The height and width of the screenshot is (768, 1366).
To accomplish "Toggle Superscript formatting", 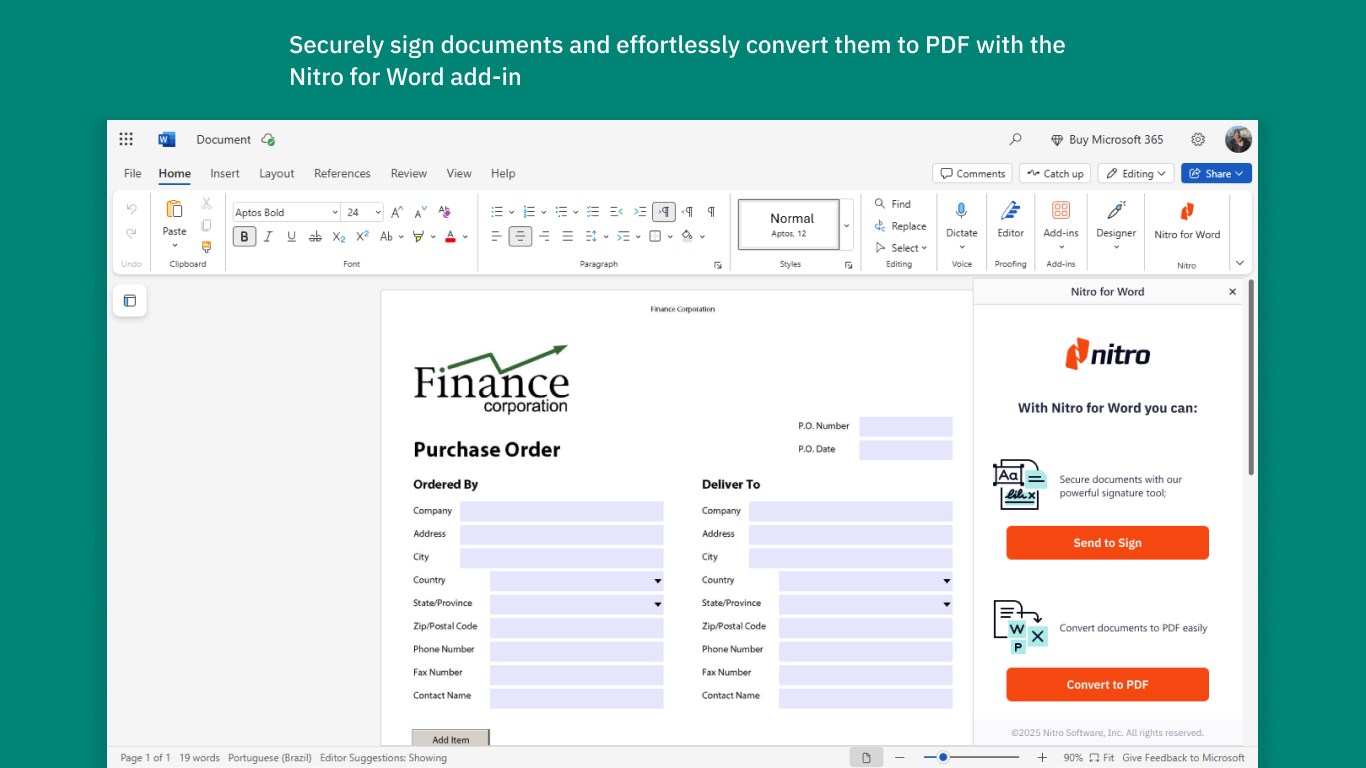I will point(362,236).
